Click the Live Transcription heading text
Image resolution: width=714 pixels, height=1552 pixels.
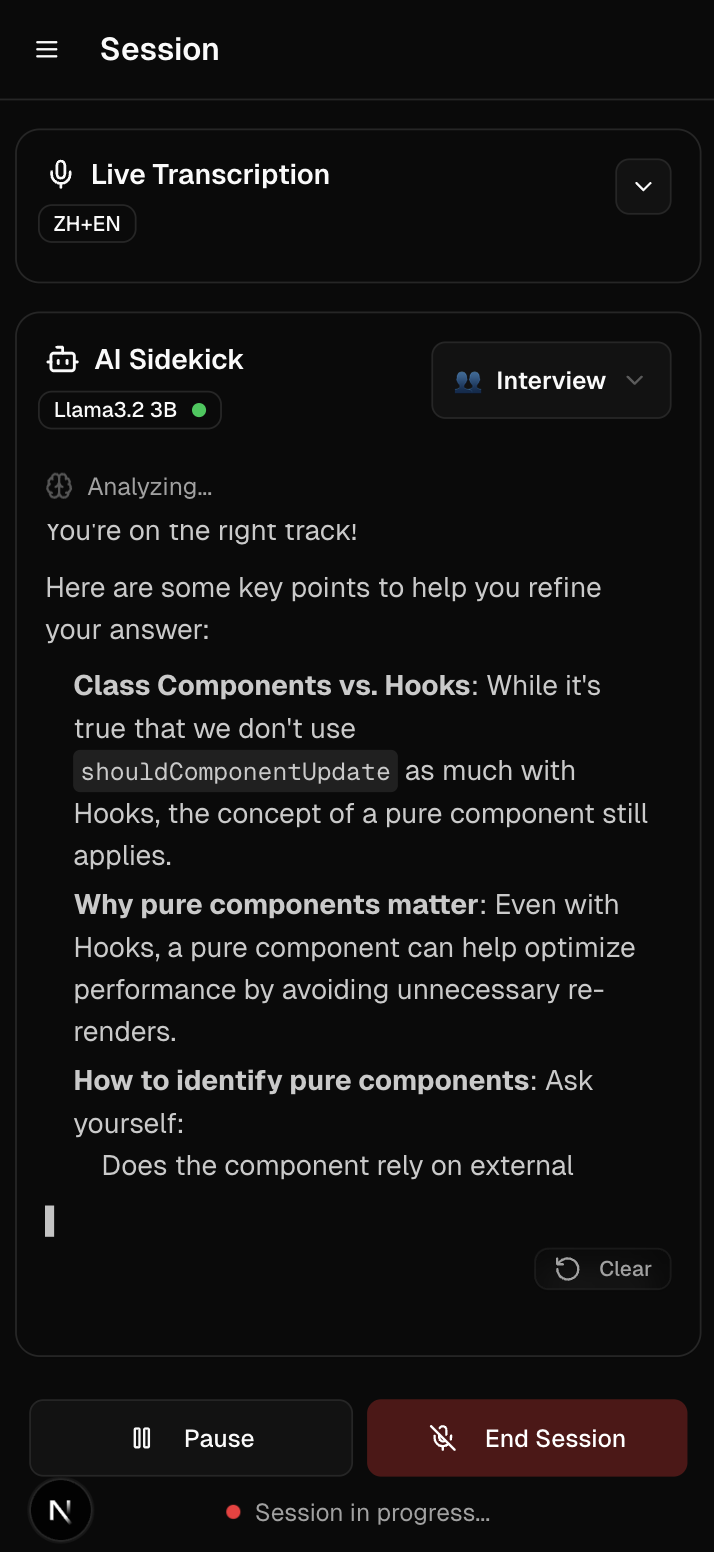pos(210,175)
